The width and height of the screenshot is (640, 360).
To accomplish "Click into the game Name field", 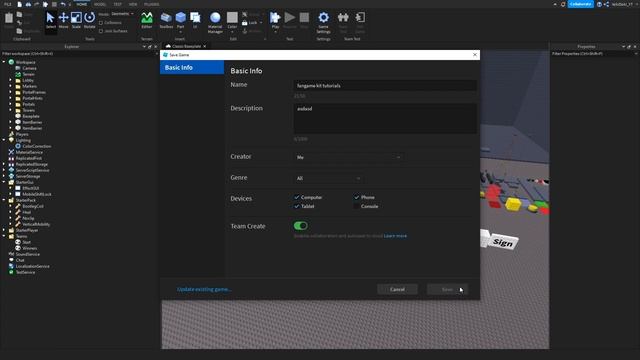I will point(385,86).
